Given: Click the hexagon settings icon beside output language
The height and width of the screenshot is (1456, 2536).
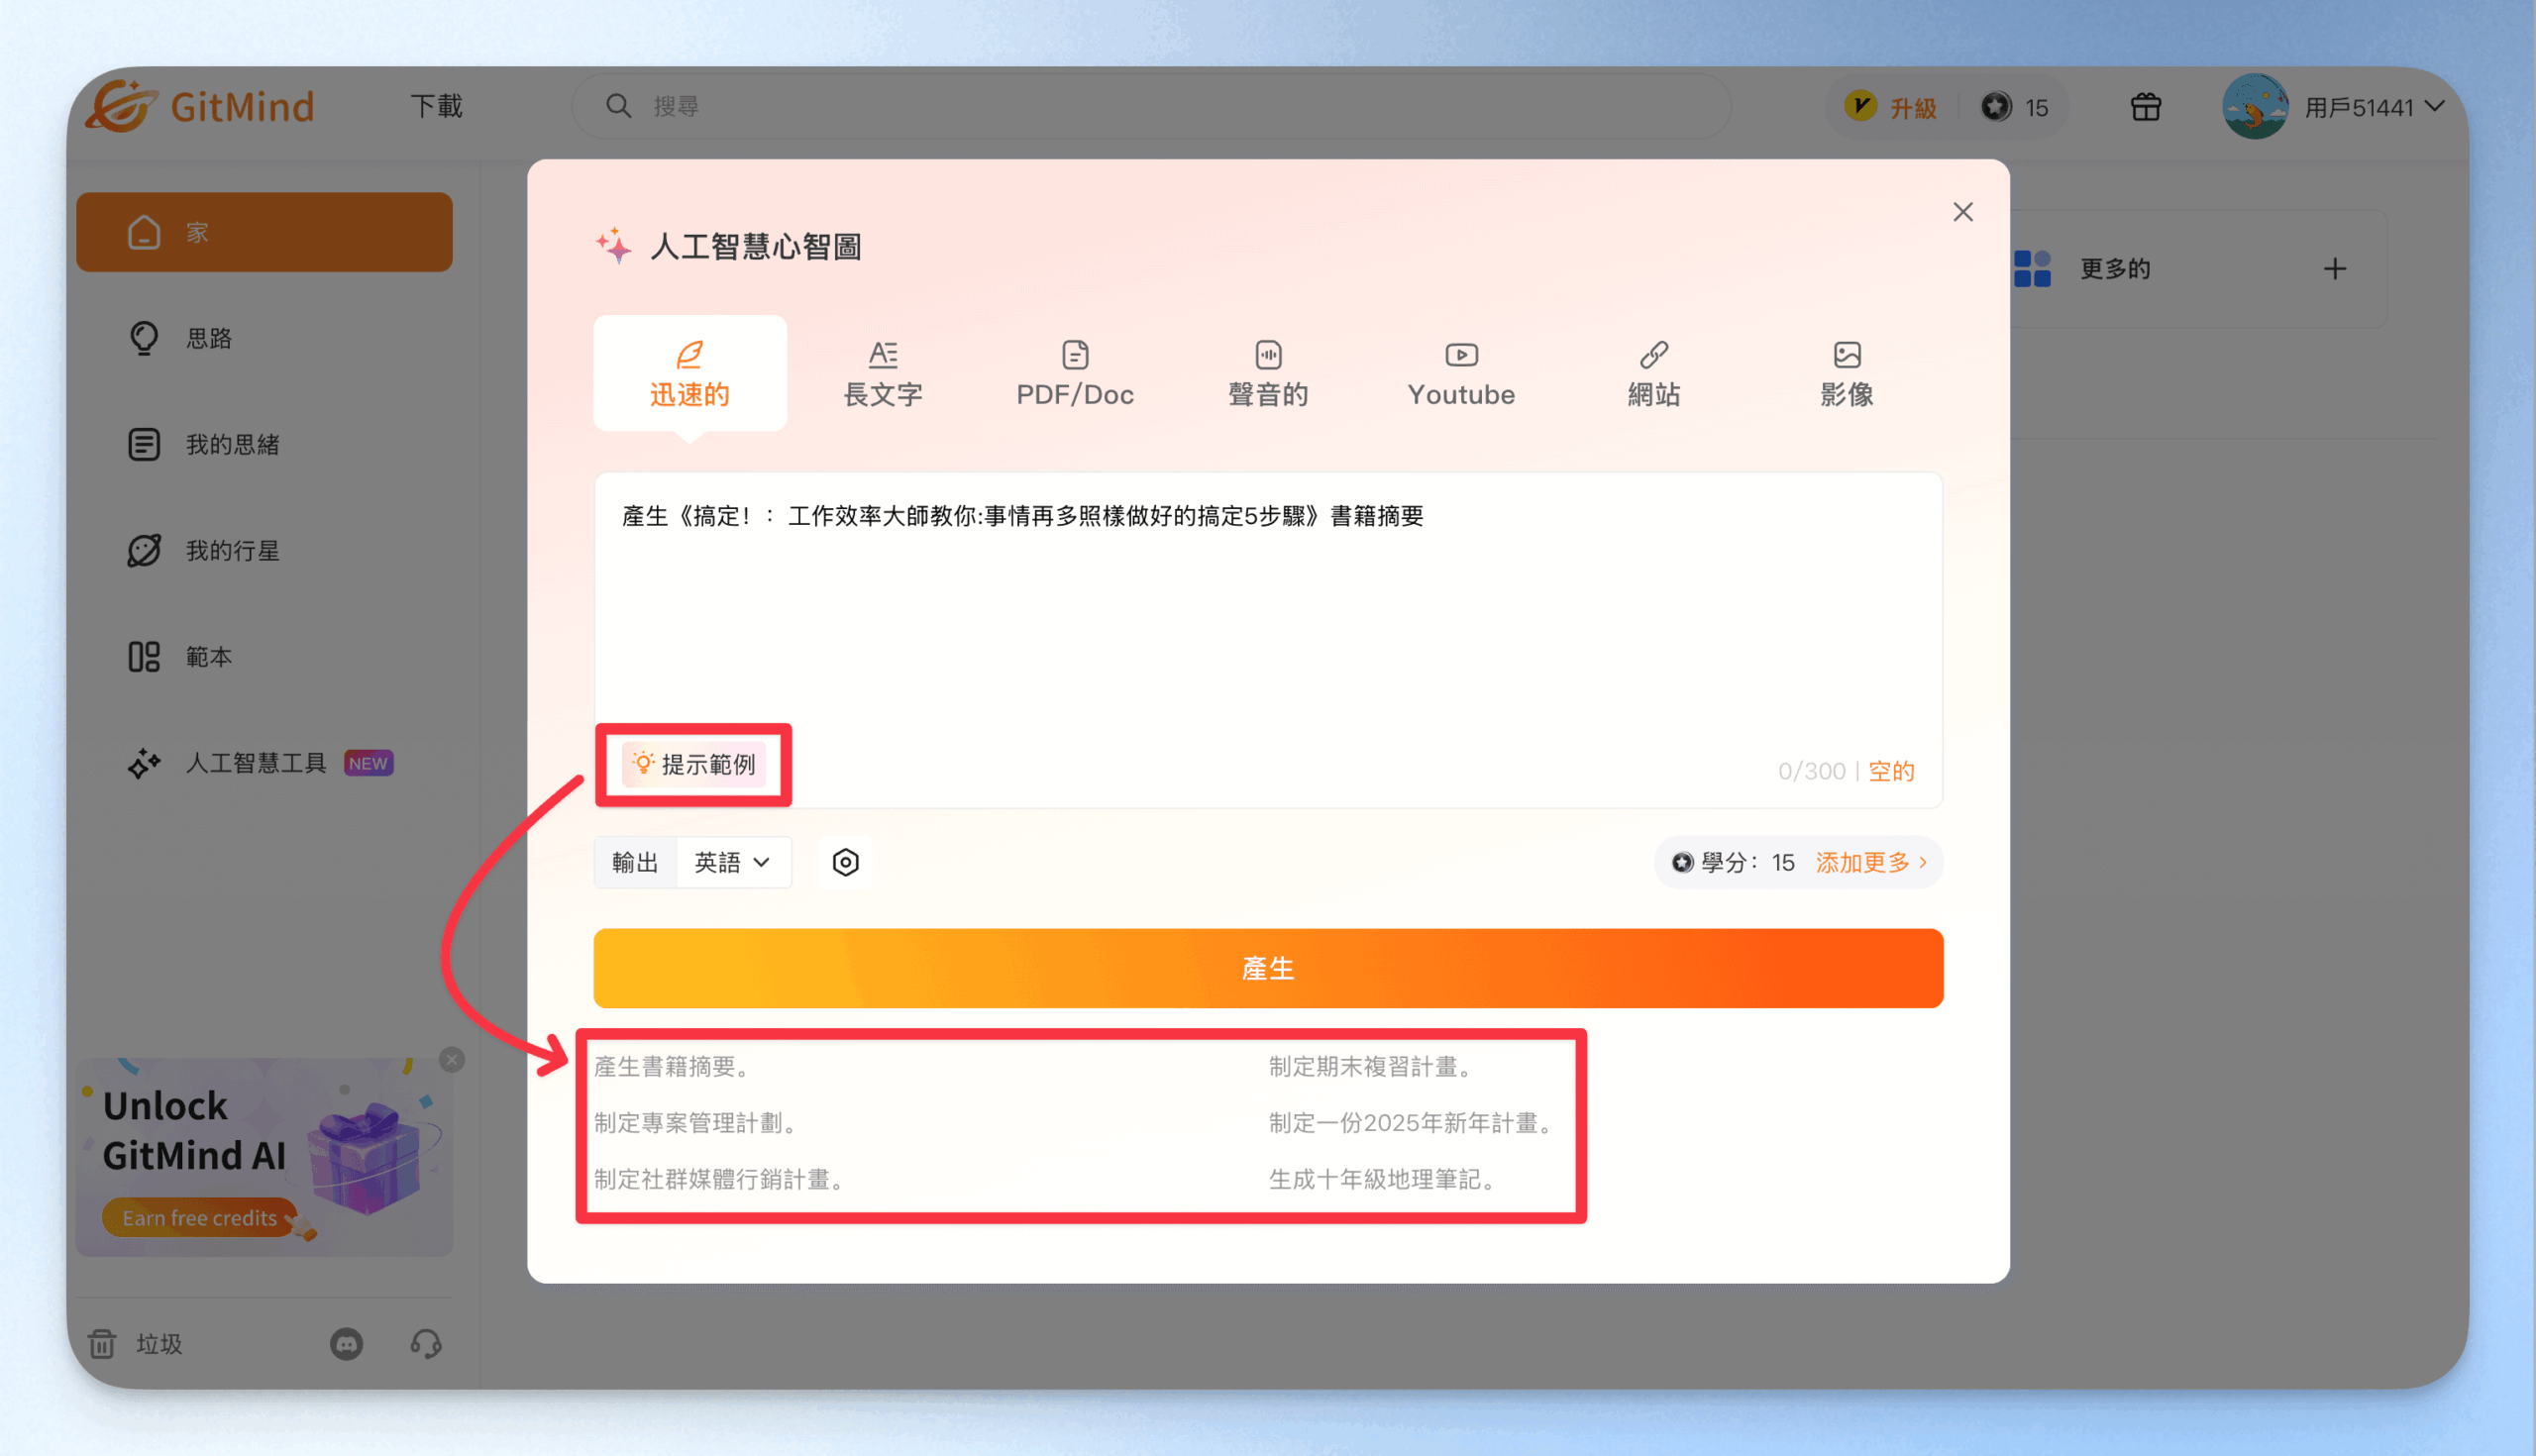Looking at the screenshot, I should 845,862.
